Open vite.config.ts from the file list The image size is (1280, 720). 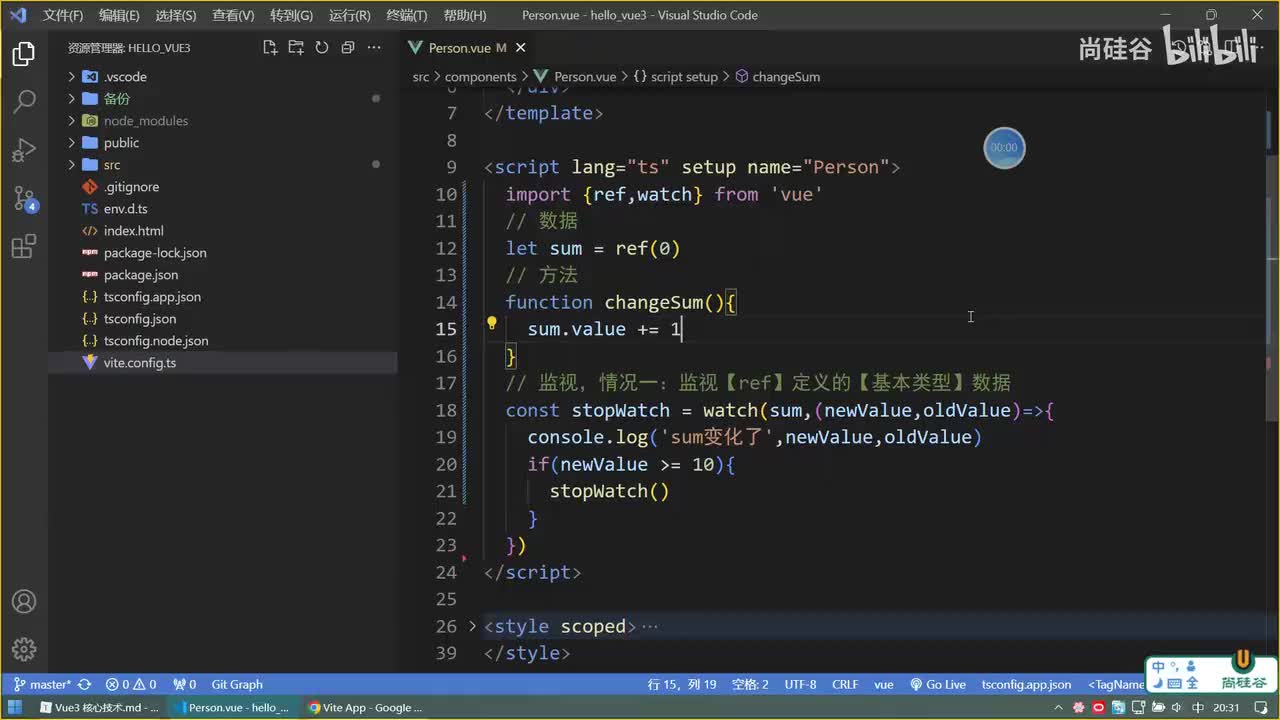[139, 363]
